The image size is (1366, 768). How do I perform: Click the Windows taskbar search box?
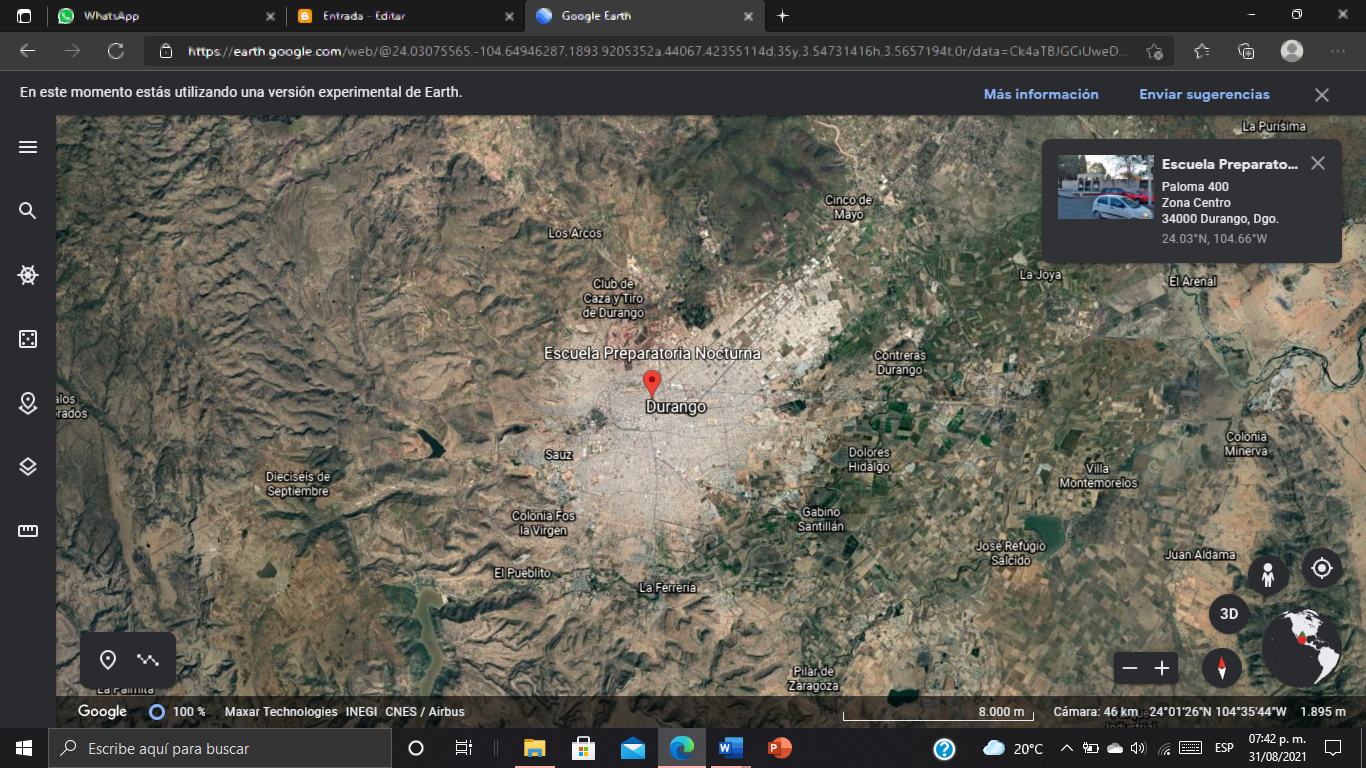click(220, 748)
